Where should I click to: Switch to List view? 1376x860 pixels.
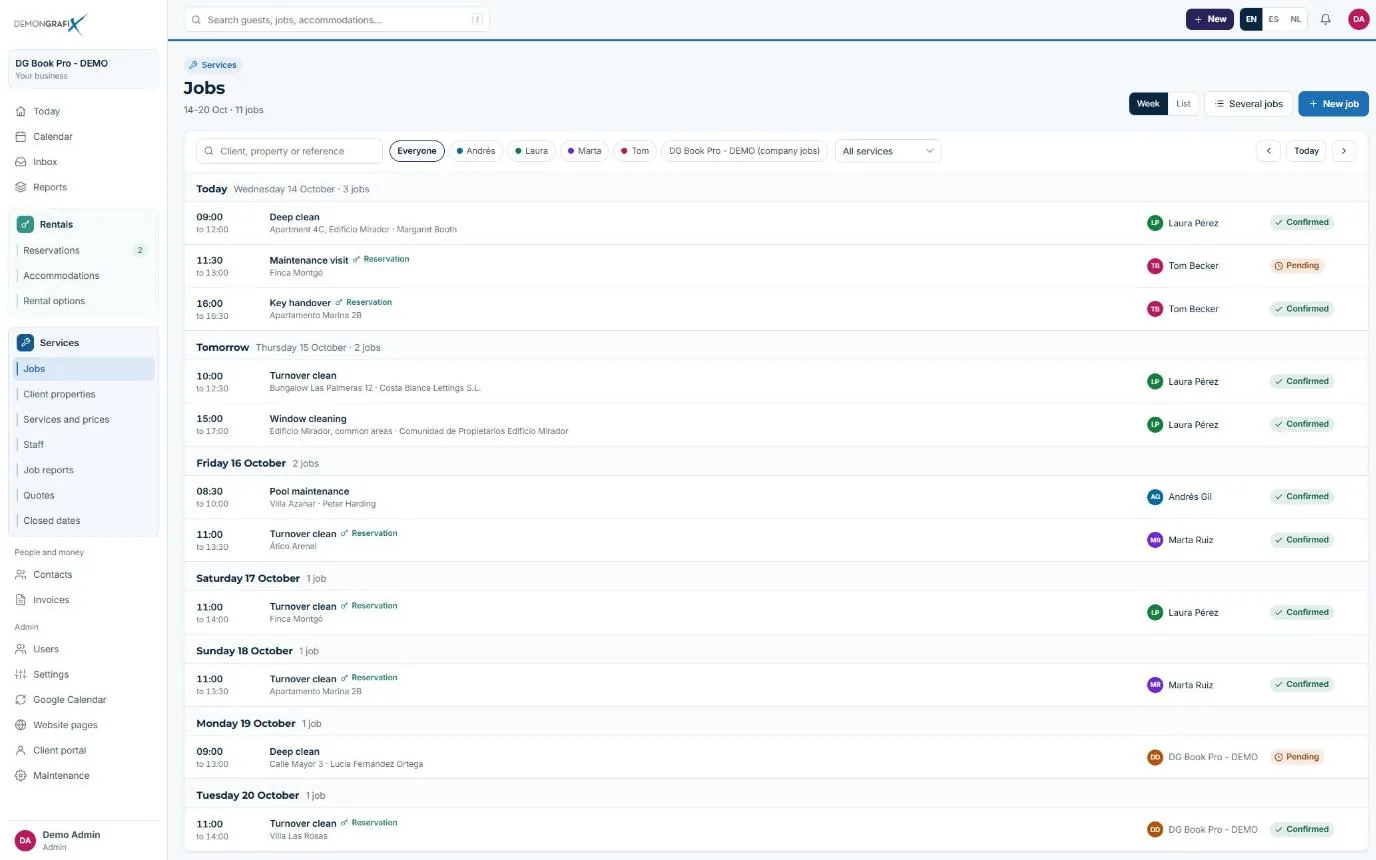[1183, 104]
